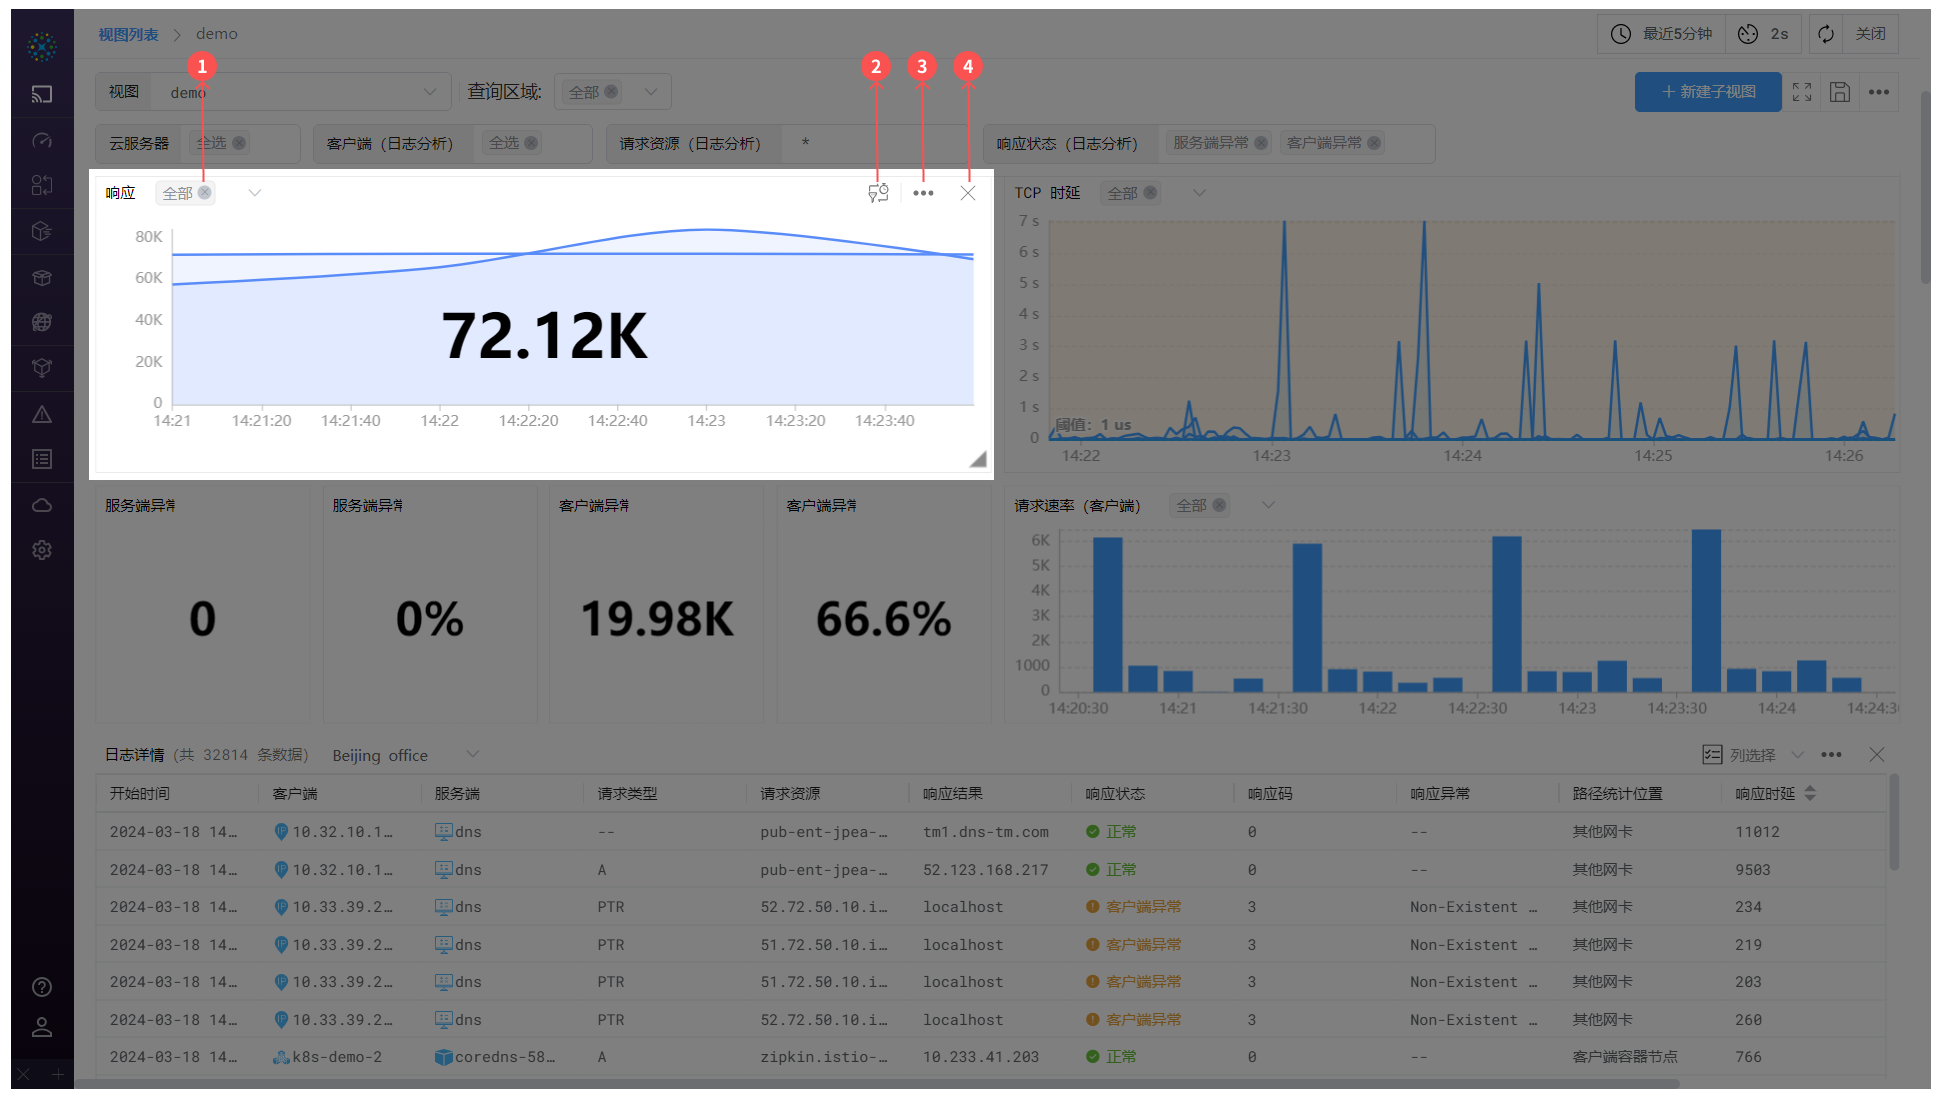Click the fullscreen expand icon near 新建子视图

pyautogui.click(x=1803, y=91)
